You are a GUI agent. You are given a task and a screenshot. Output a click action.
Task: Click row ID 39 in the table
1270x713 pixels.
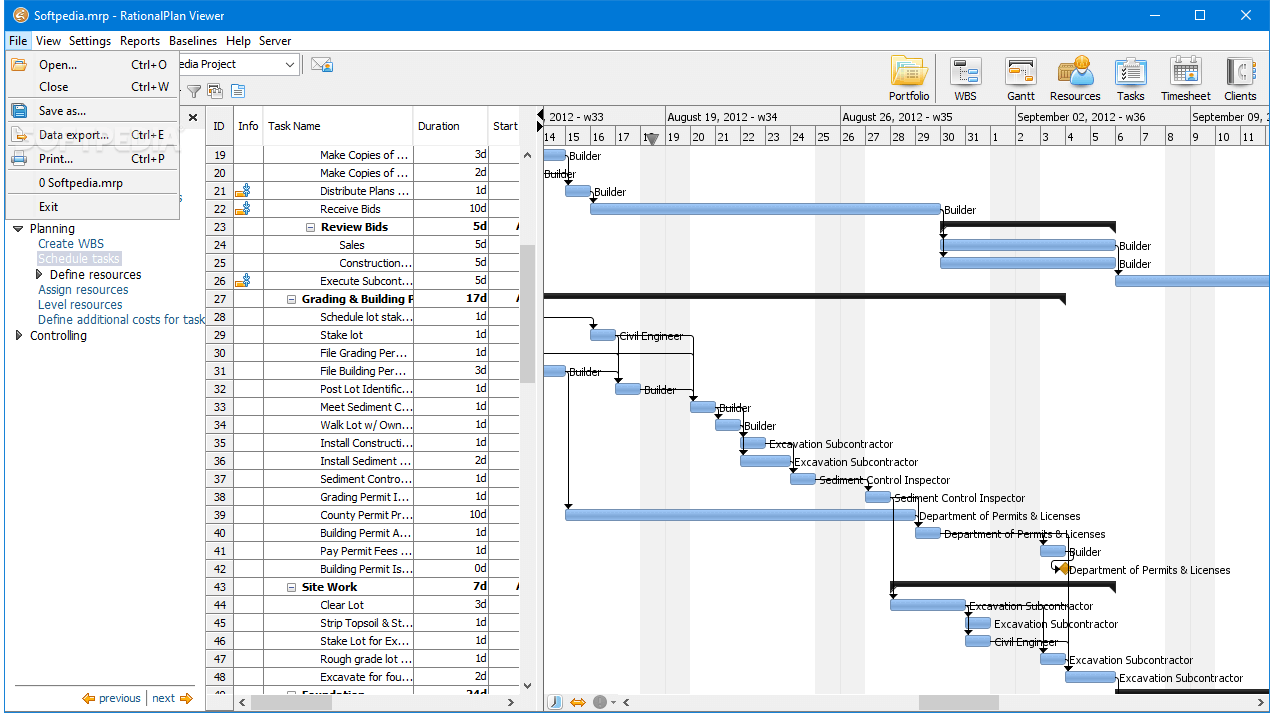(220, 515)
